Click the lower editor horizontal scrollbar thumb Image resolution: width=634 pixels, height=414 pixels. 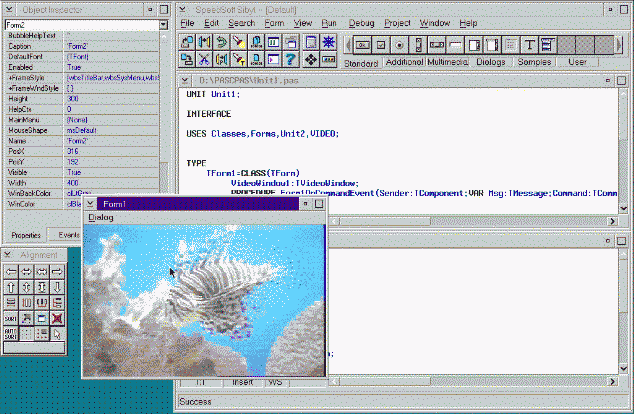tap(385, 381)
